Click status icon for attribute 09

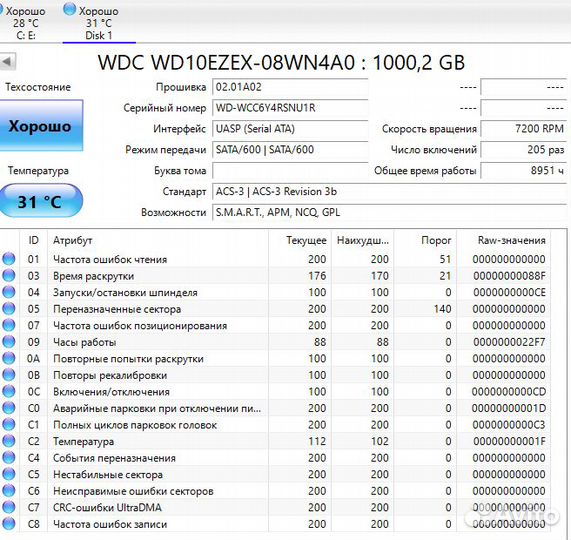(9, 342)
